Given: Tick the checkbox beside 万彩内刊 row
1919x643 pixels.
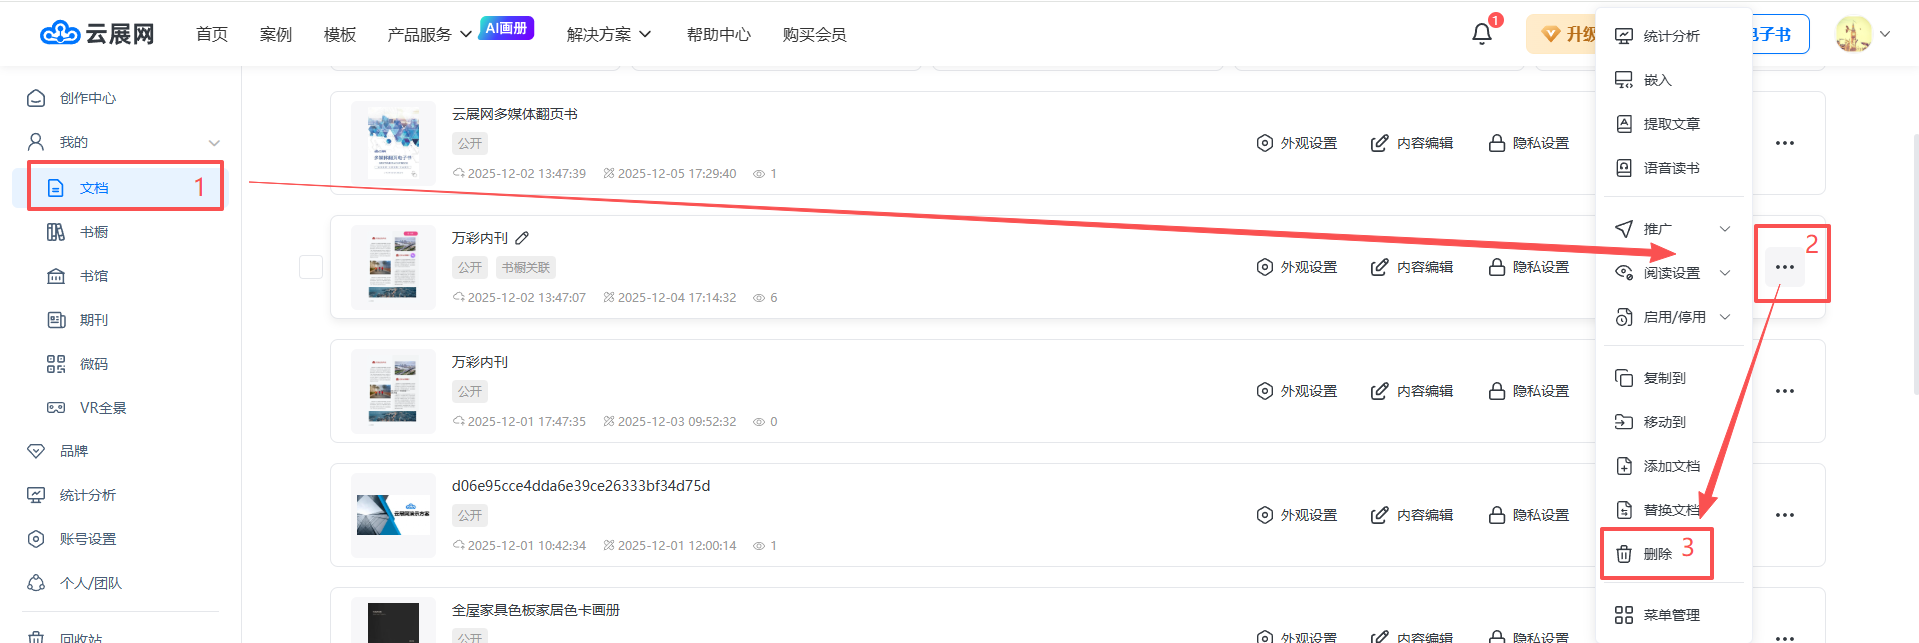Looking at the screenshot, I should tap(311, 267).
